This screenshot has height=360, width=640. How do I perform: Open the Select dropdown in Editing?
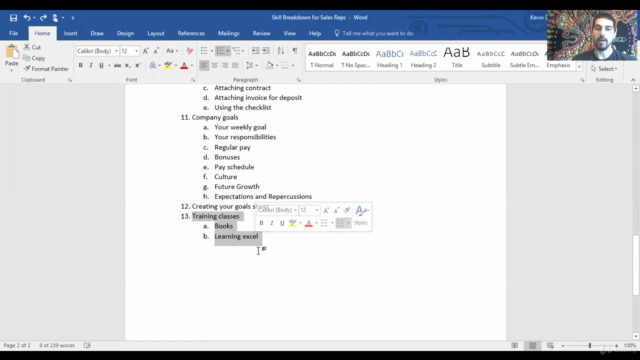pos(604,69)
